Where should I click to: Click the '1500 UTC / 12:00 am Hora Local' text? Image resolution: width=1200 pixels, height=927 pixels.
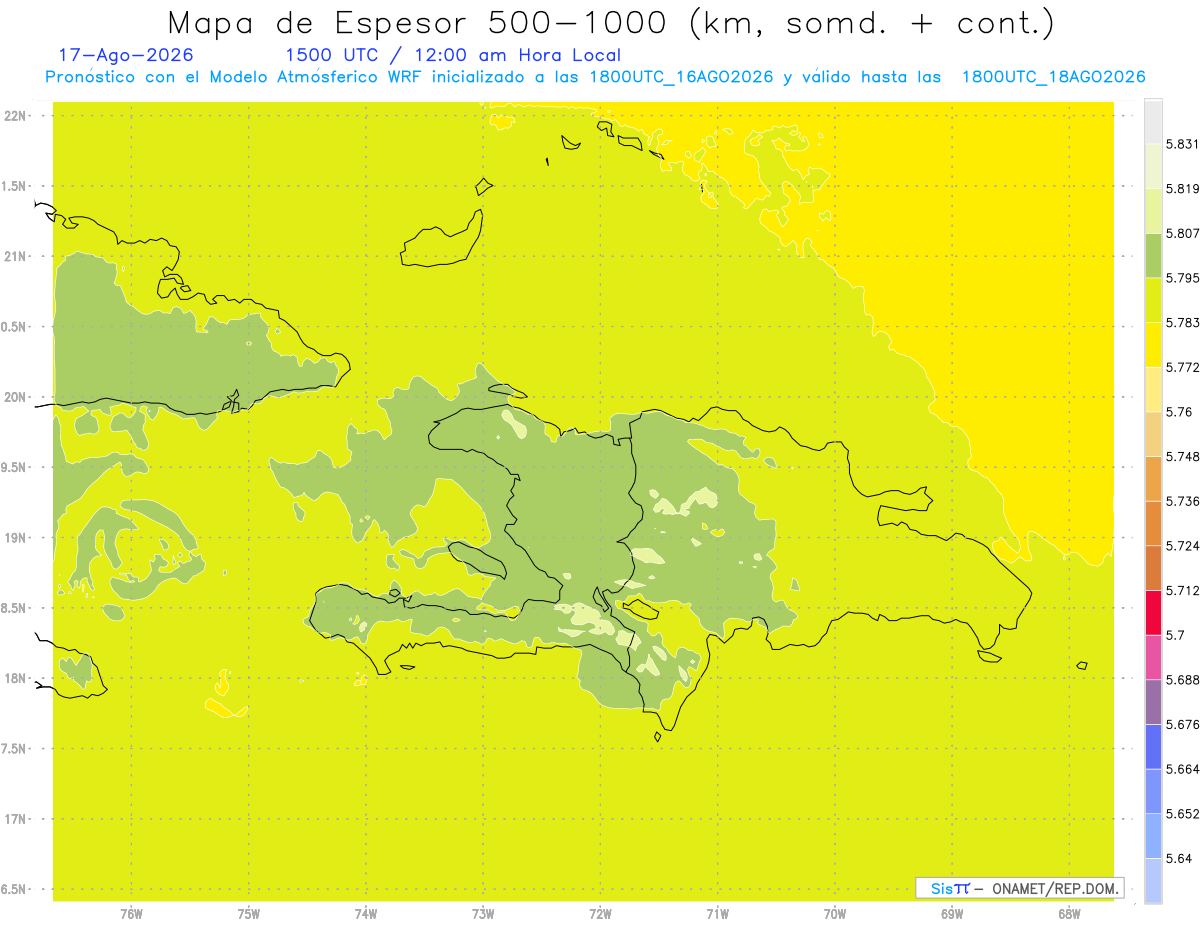[x=453, y=55]
